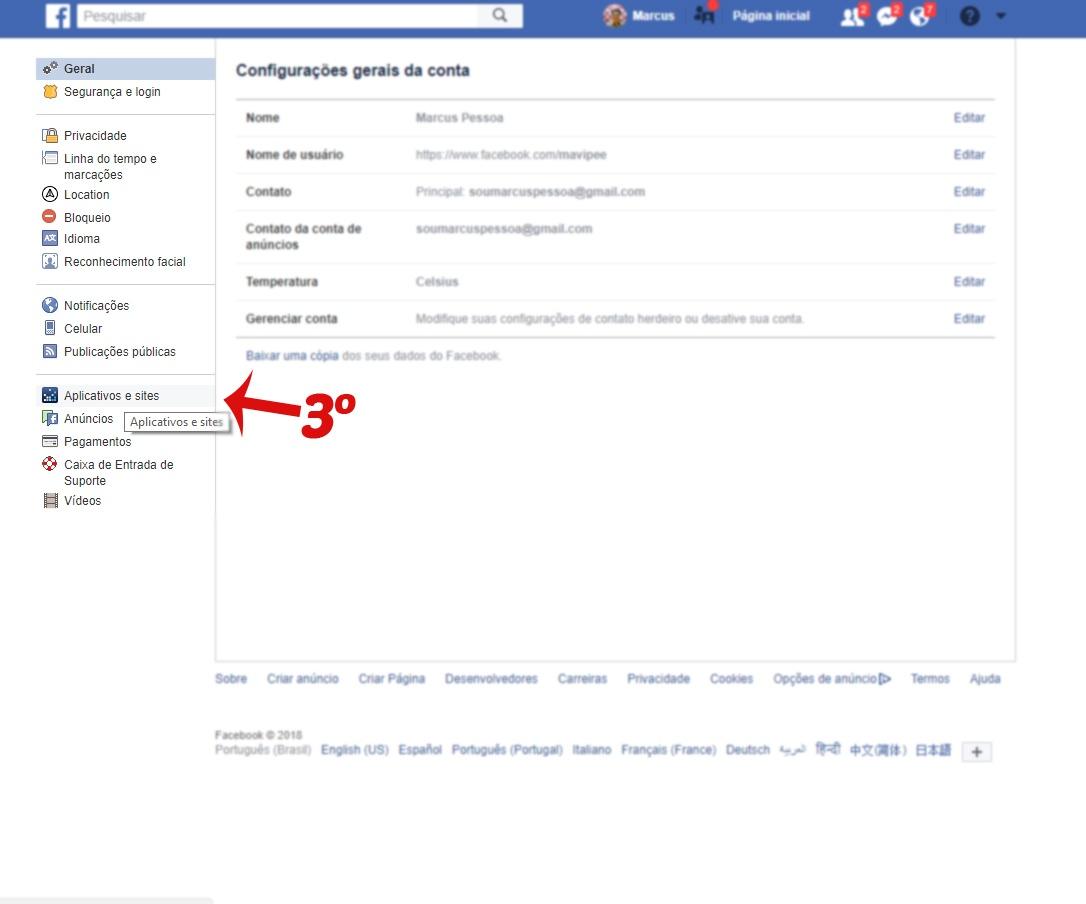Open Criar Página footer link
Screen dimensions: 1086x904
391,678
